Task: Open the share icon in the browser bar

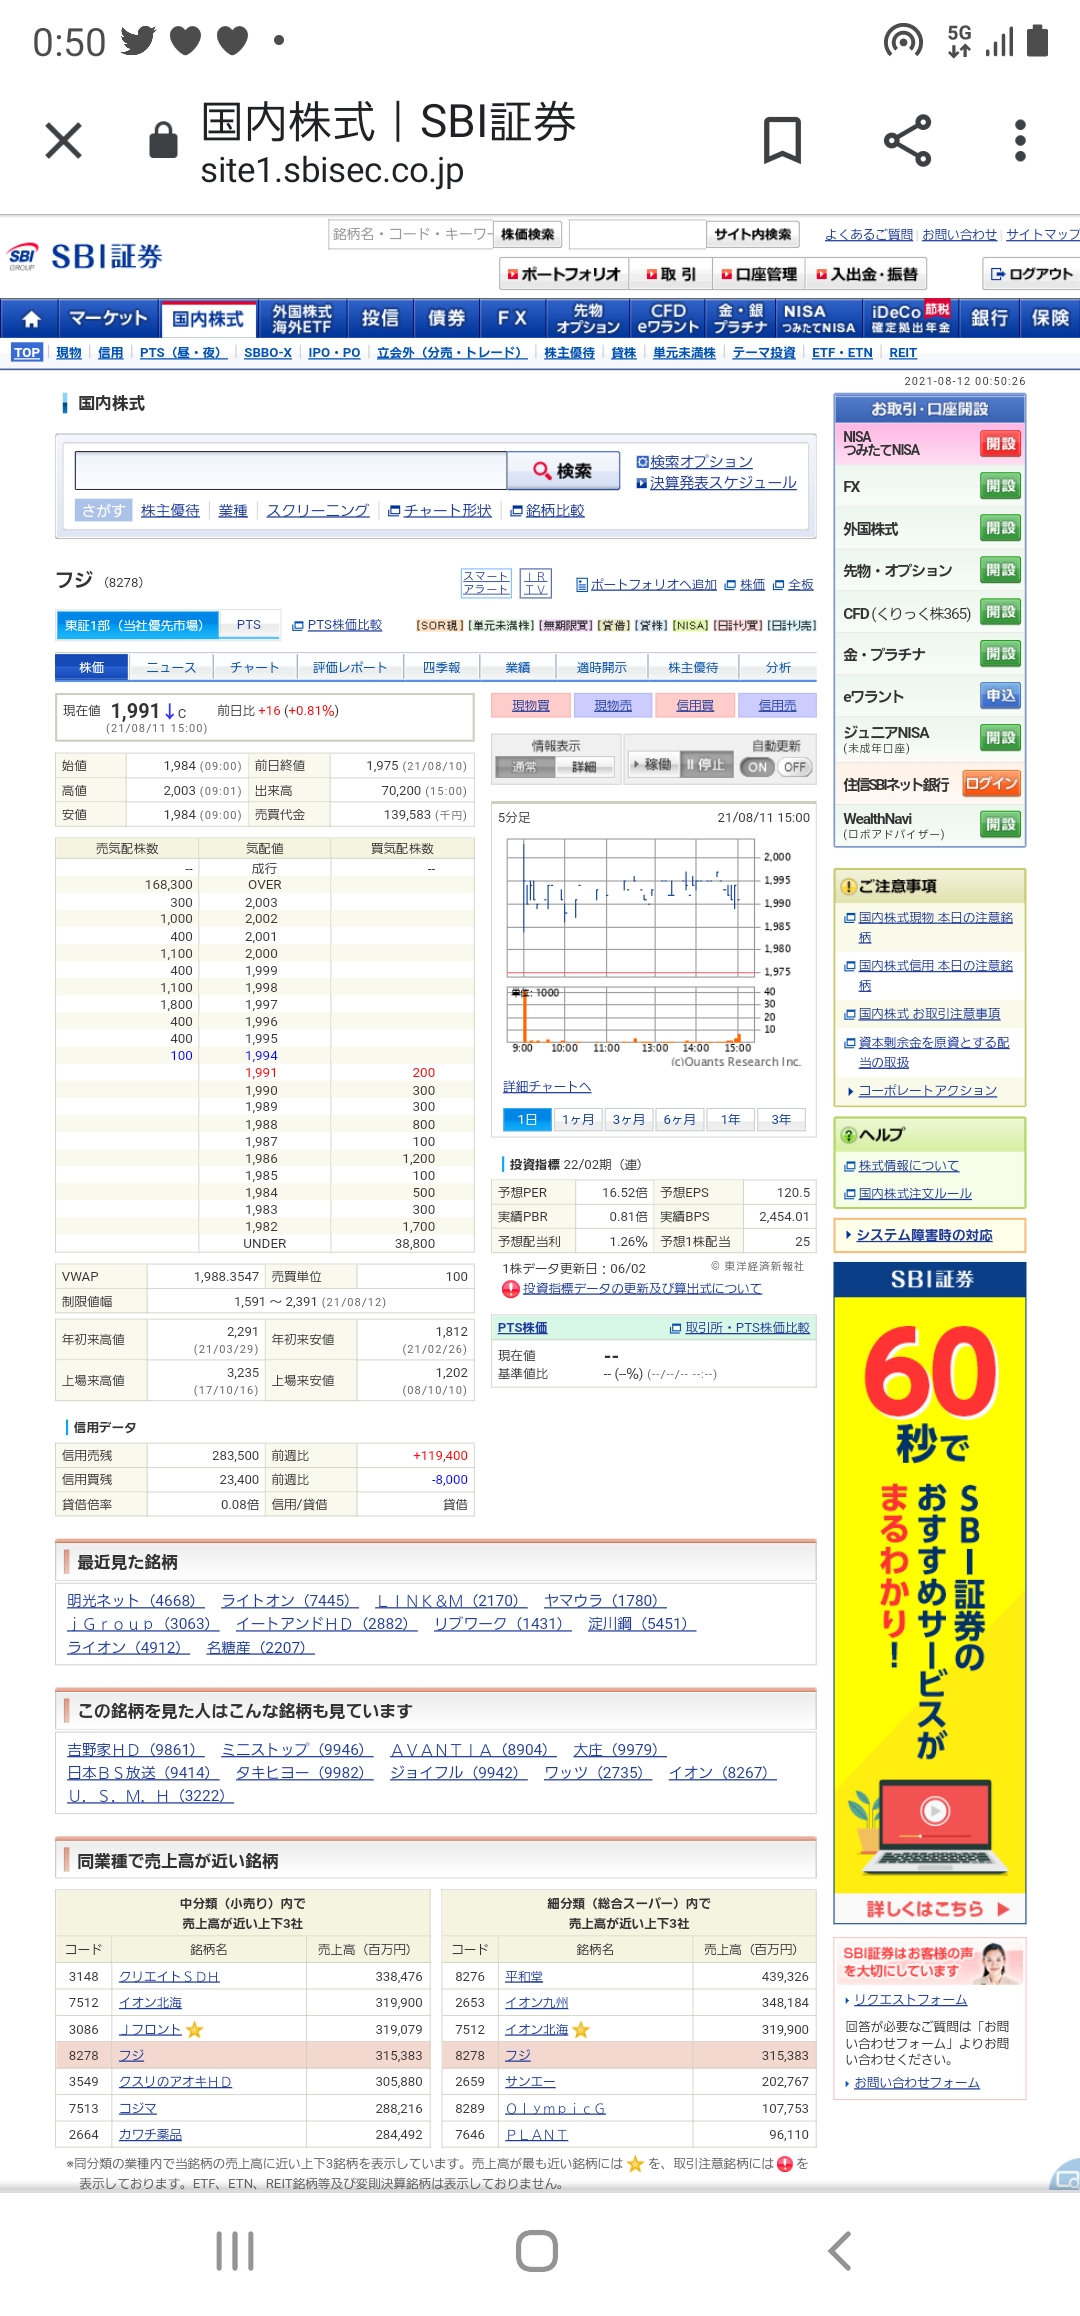Action: 907,140
